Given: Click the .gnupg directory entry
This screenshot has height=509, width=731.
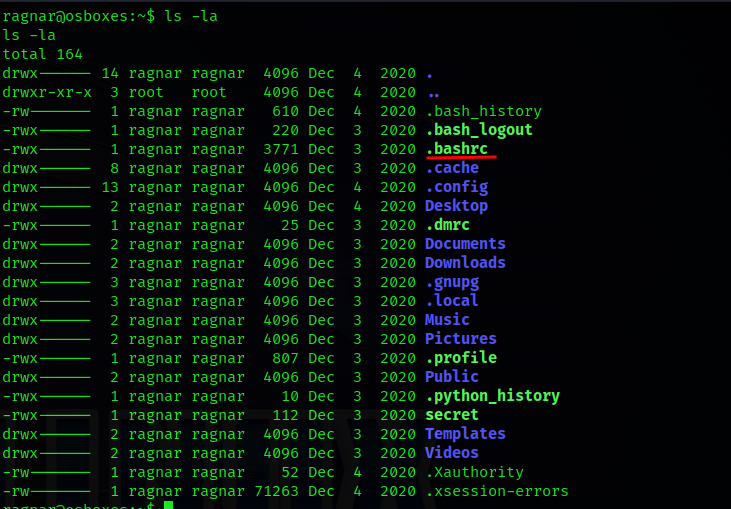Looking at the screenshot, I should 451,282.
